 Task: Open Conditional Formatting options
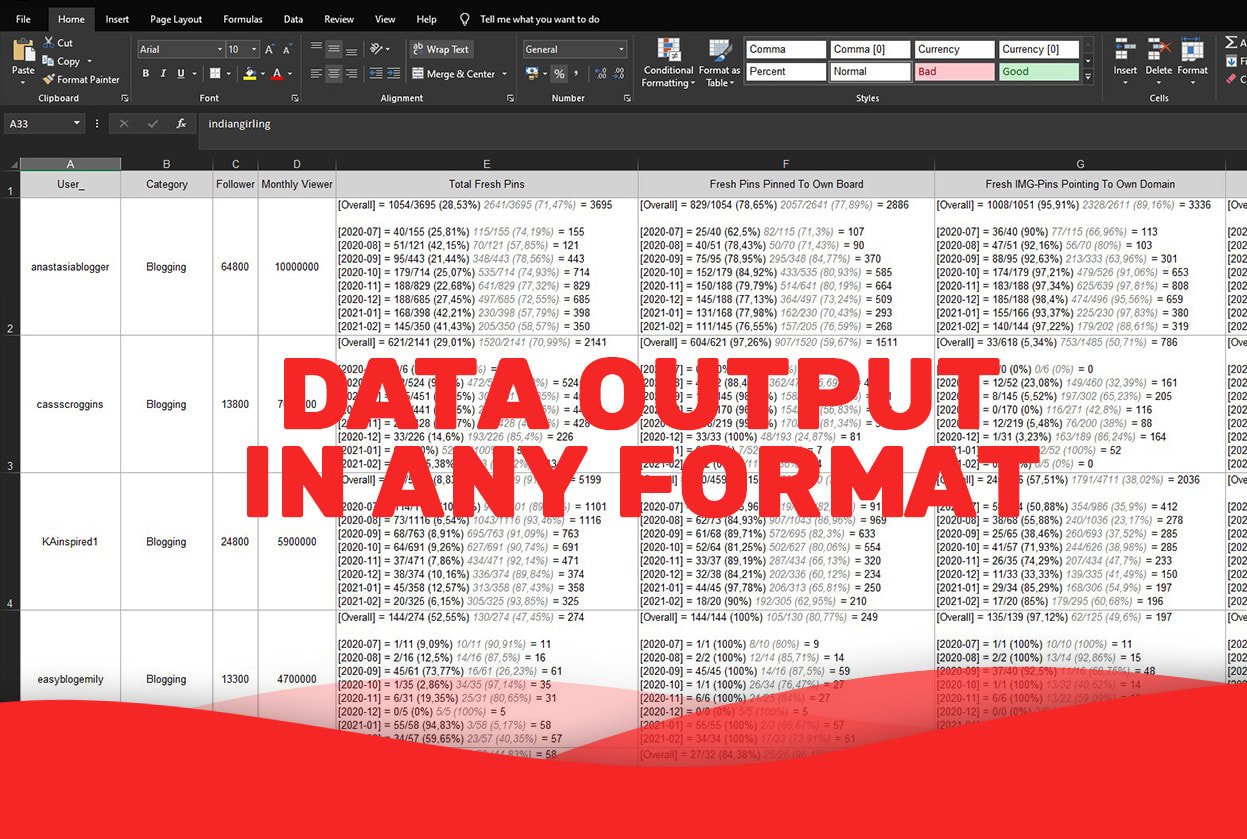[667, 62]
